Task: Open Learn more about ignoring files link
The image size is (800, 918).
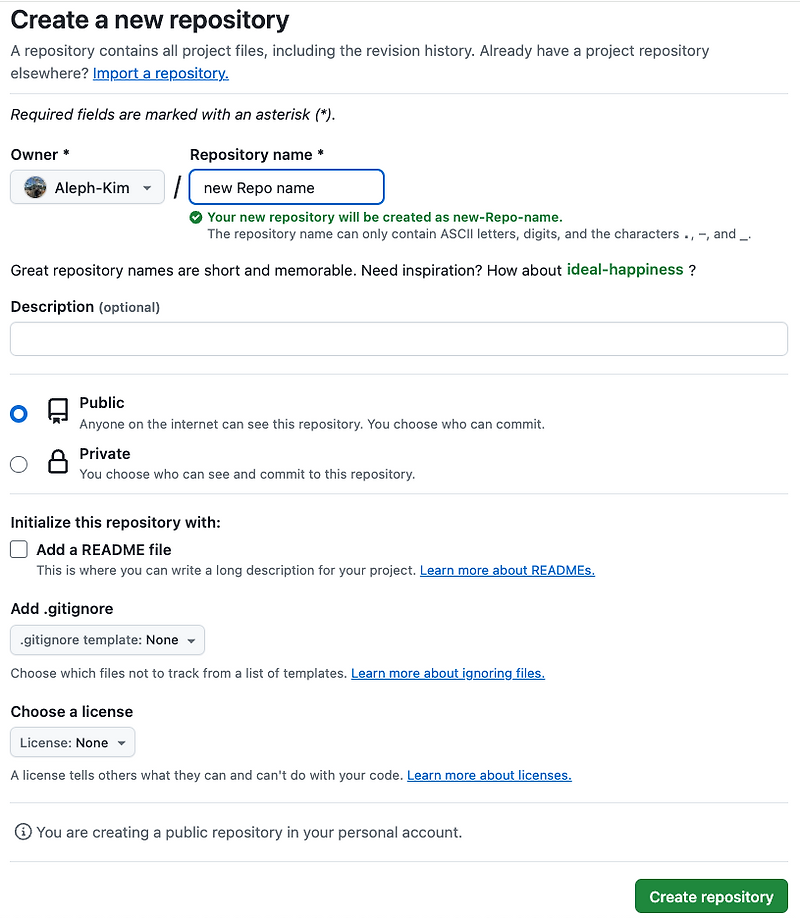Action: [x=447, y=673]
